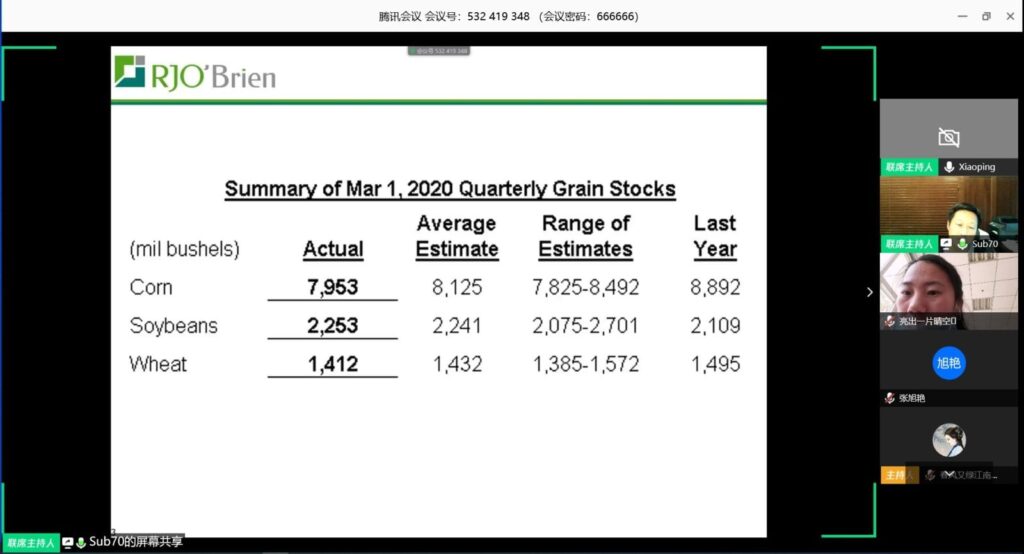Click the microphone icon in the bottom-left status bar
1024x554 pixels.
81,542
